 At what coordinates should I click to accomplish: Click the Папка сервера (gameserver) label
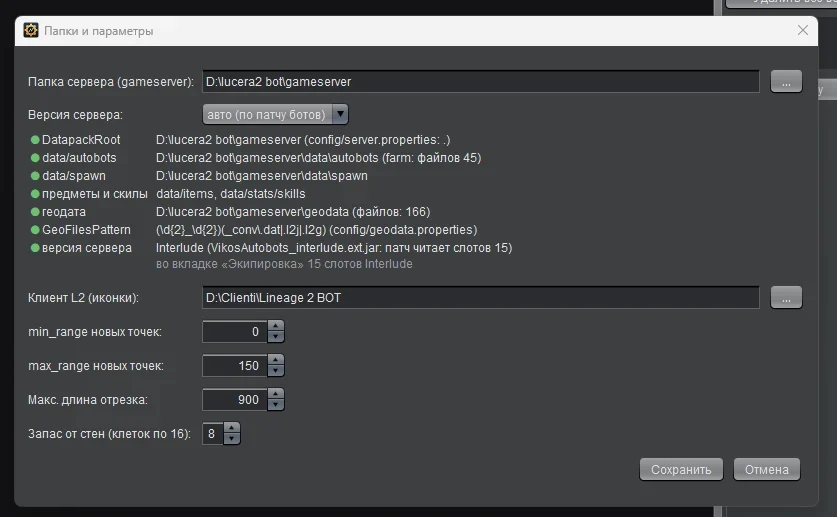[110, 82]
